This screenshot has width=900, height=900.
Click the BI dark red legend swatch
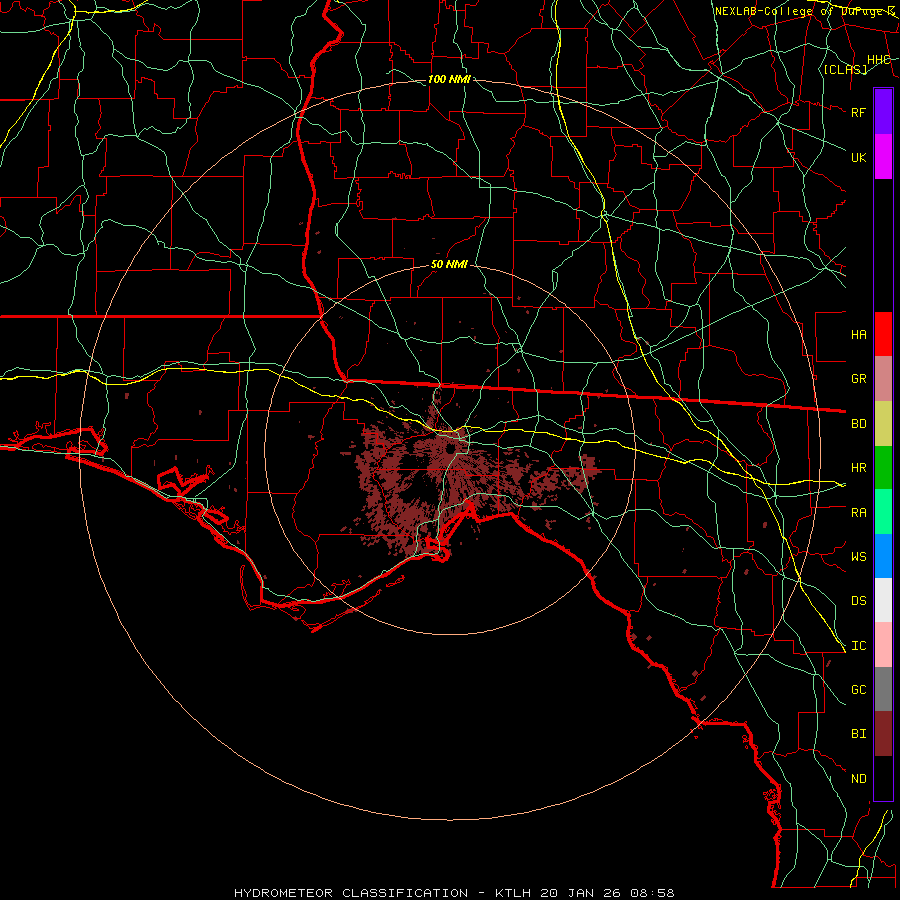click(x=883, y=734)
